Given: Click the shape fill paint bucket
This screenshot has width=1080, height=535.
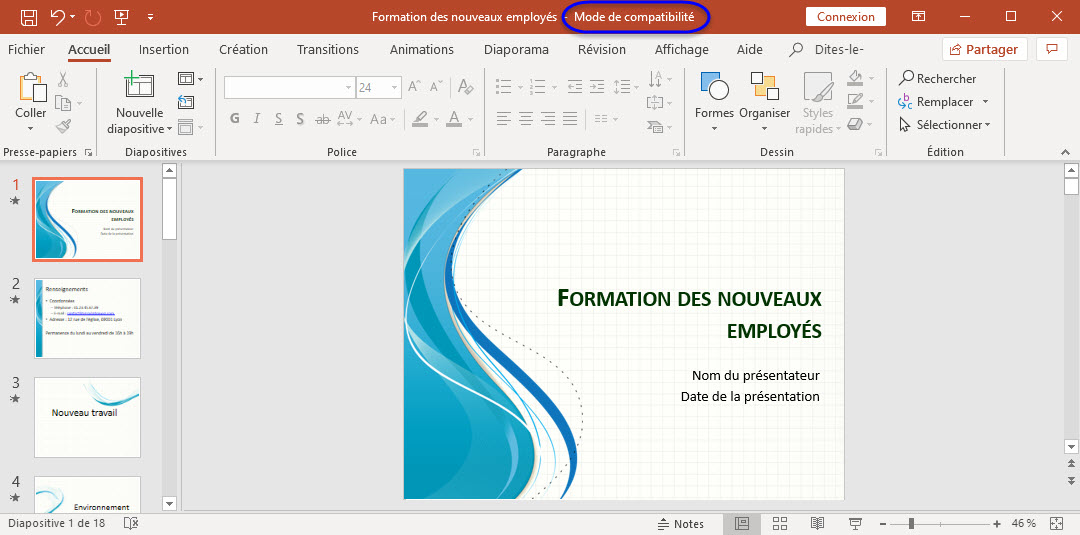Looking at the screenshot, I should coord(855,77).
